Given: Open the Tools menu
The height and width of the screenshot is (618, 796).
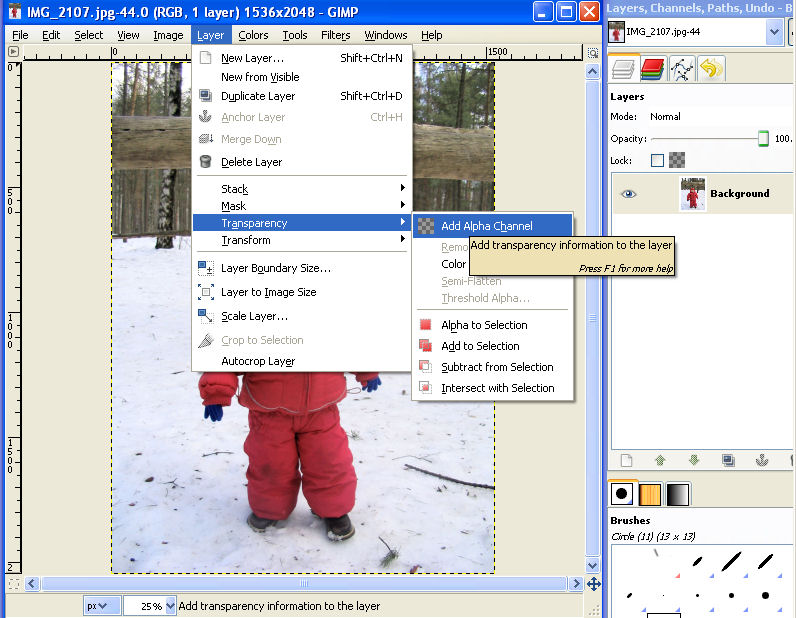Looking at the screenshot, I should 294,35.
